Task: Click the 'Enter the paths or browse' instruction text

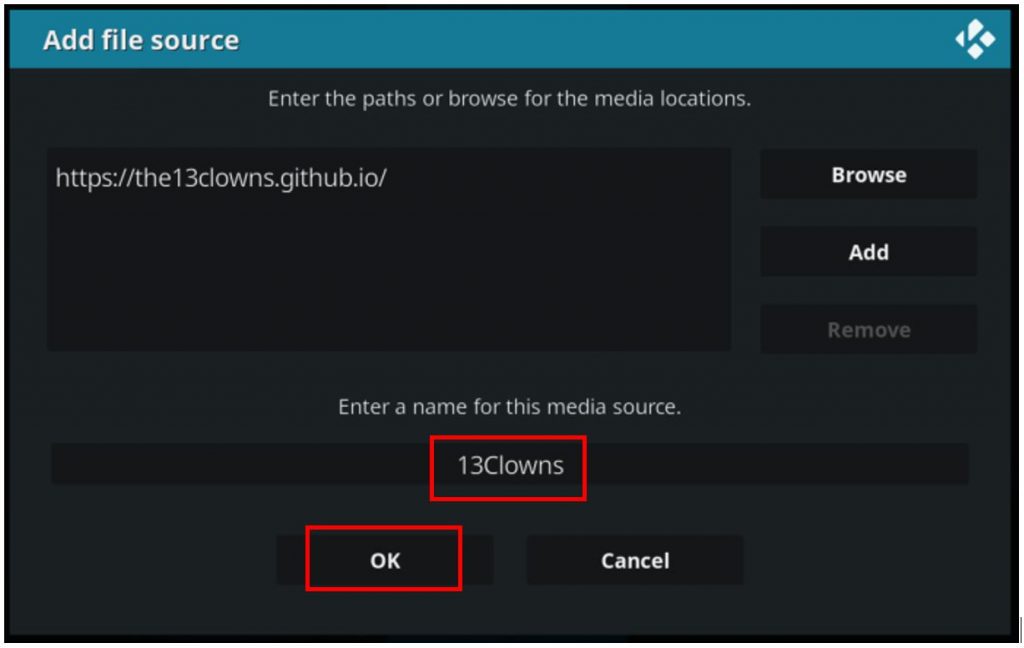Action: (x=509, y=99)
